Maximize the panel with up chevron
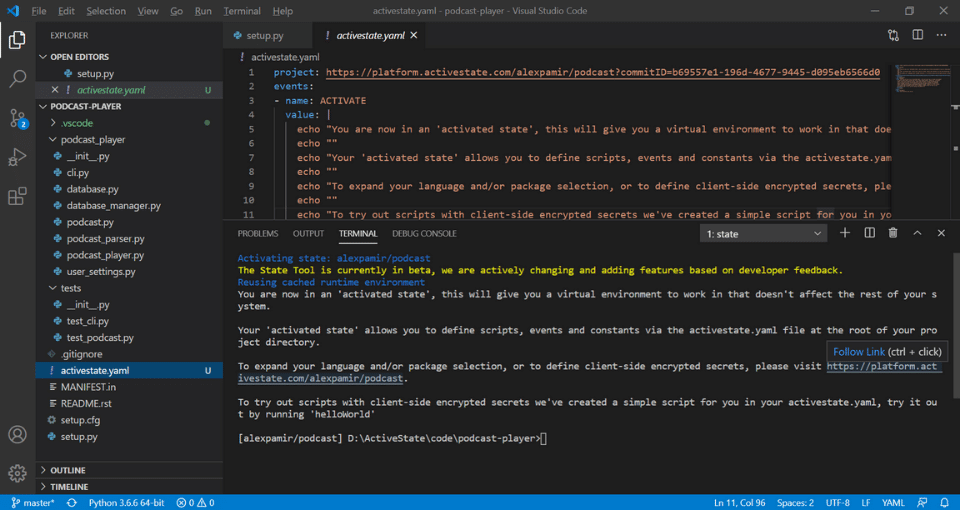This screenshot has height=510, width=960. (917, 233)
